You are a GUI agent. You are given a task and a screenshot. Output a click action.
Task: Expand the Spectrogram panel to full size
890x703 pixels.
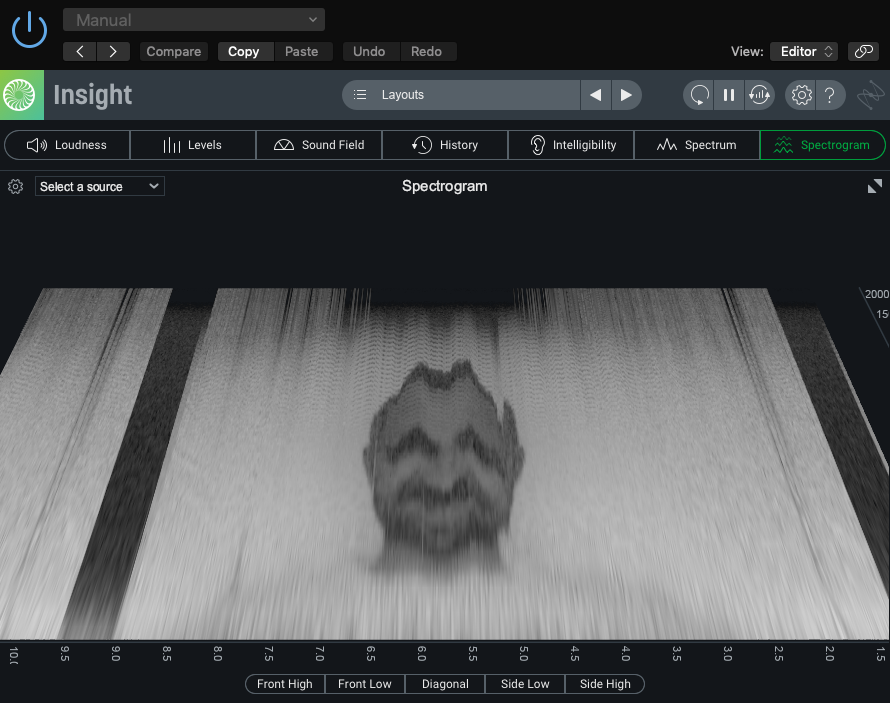(x=874, y=186)
